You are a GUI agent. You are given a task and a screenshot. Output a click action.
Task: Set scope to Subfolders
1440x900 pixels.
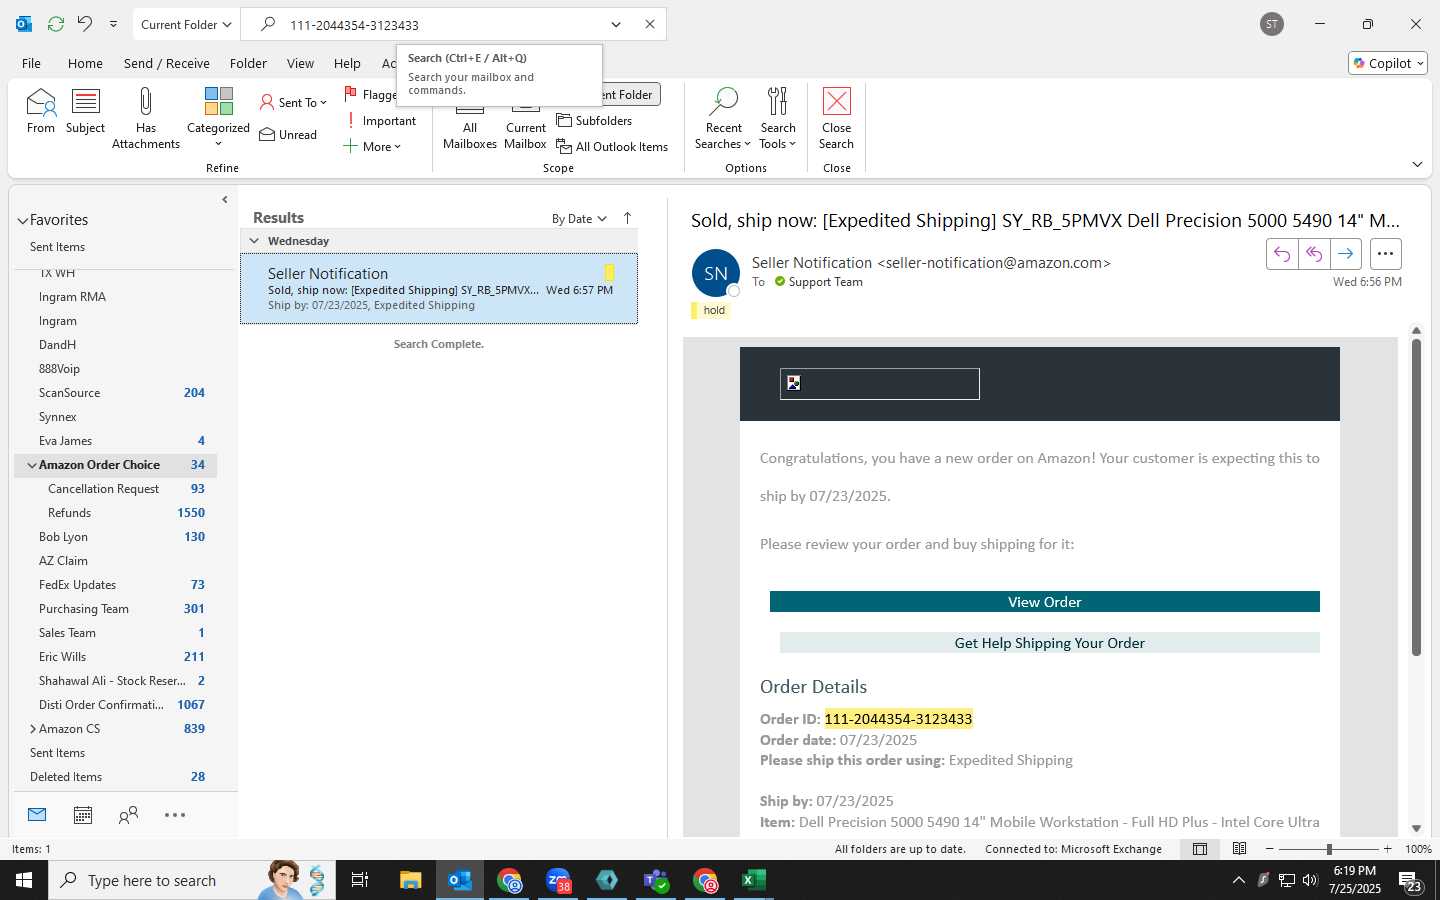point(594,121)
